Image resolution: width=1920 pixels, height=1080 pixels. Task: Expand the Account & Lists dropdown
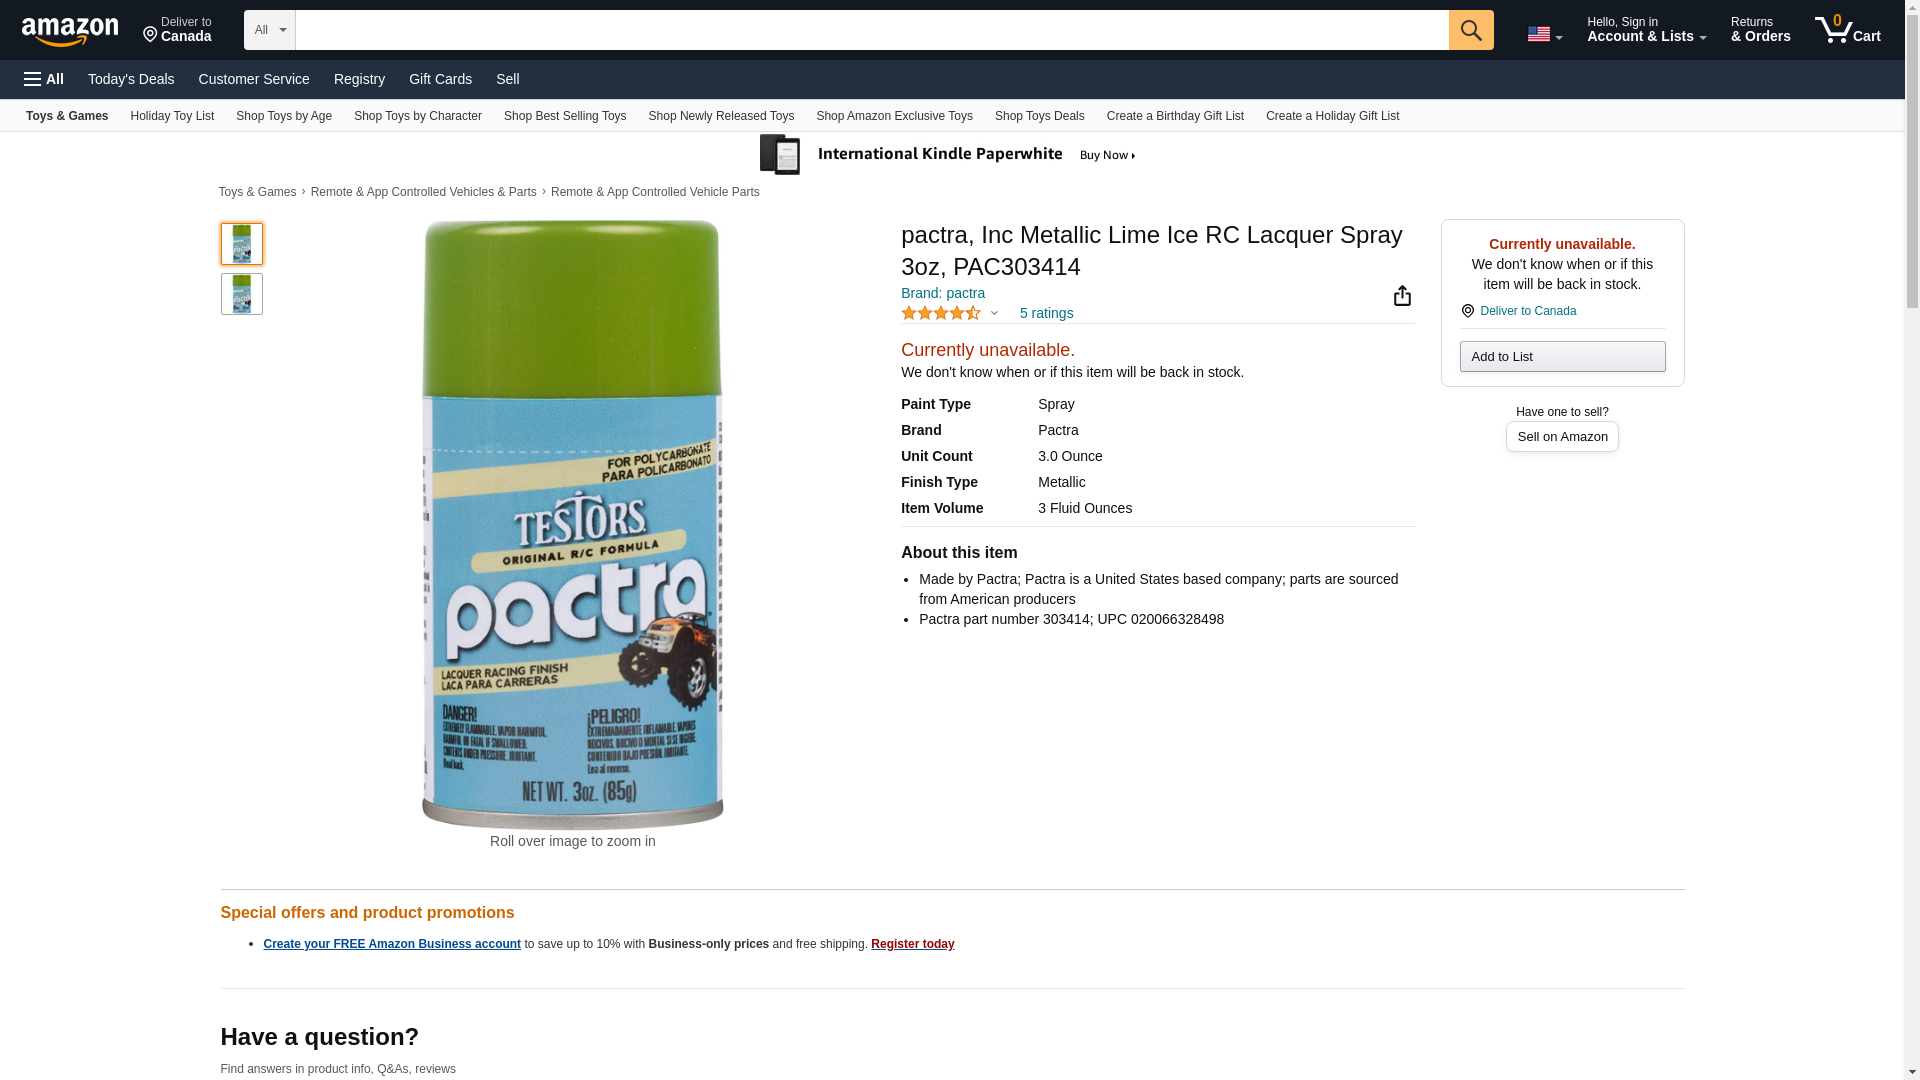1646,30
